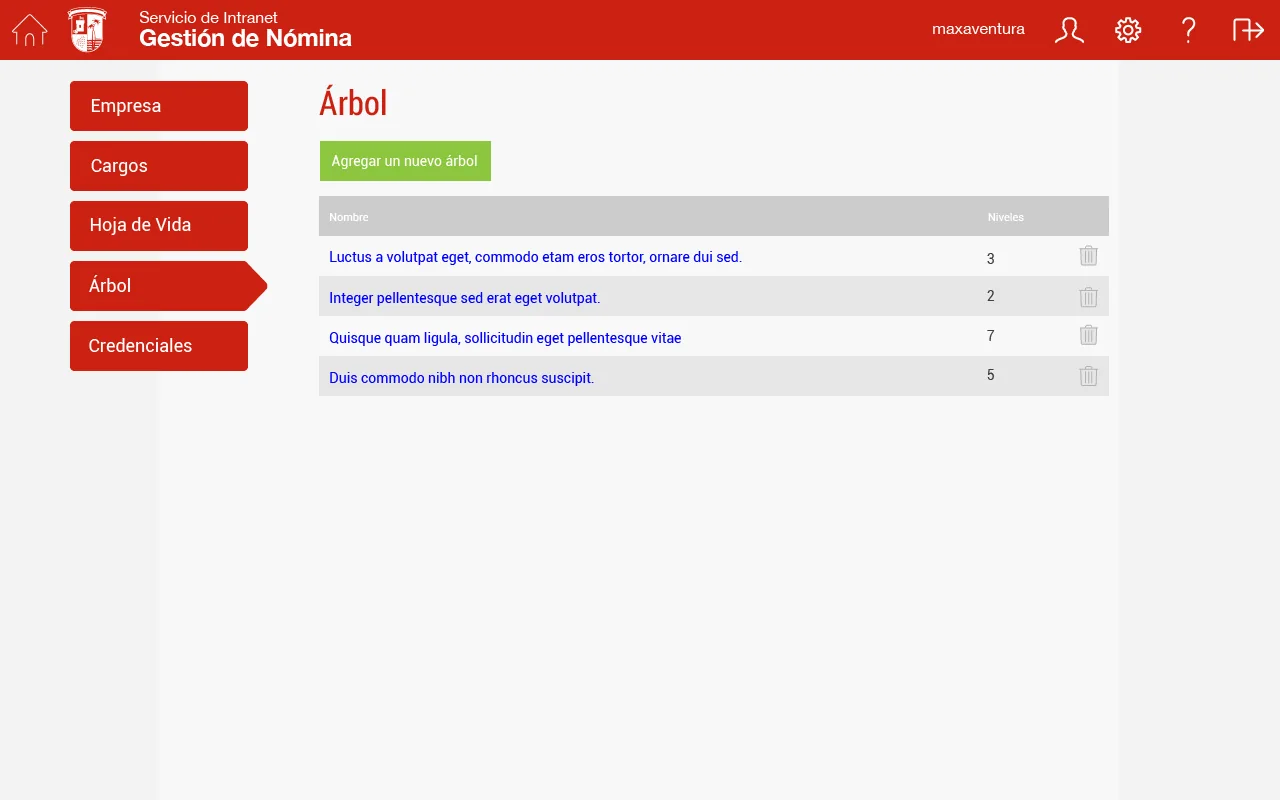Image resolution: width=1280 pixels, height=800 pixels.
Task: Click levels value 3 in the Luctus row
Action: click(x=991, y=259)
